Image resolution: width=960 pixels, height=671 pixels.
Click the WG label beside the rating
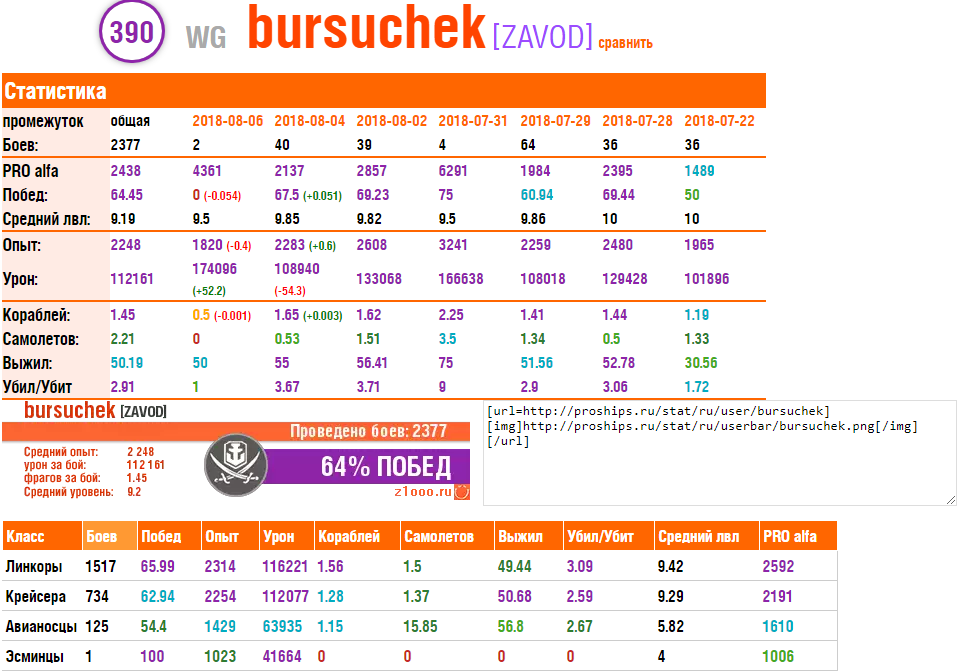click(206, 37)
